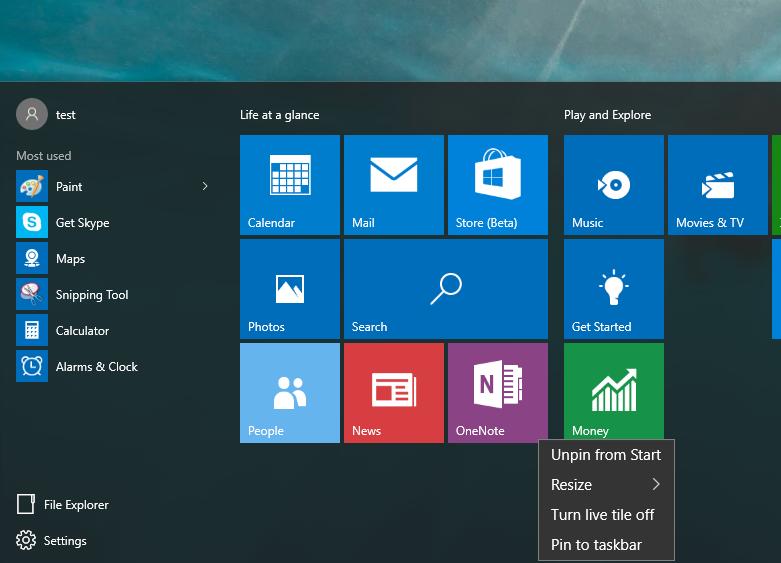Viewport: 781px width, 563px height.
Task: Choose Pin to taskbar
Action: point(606,544)
